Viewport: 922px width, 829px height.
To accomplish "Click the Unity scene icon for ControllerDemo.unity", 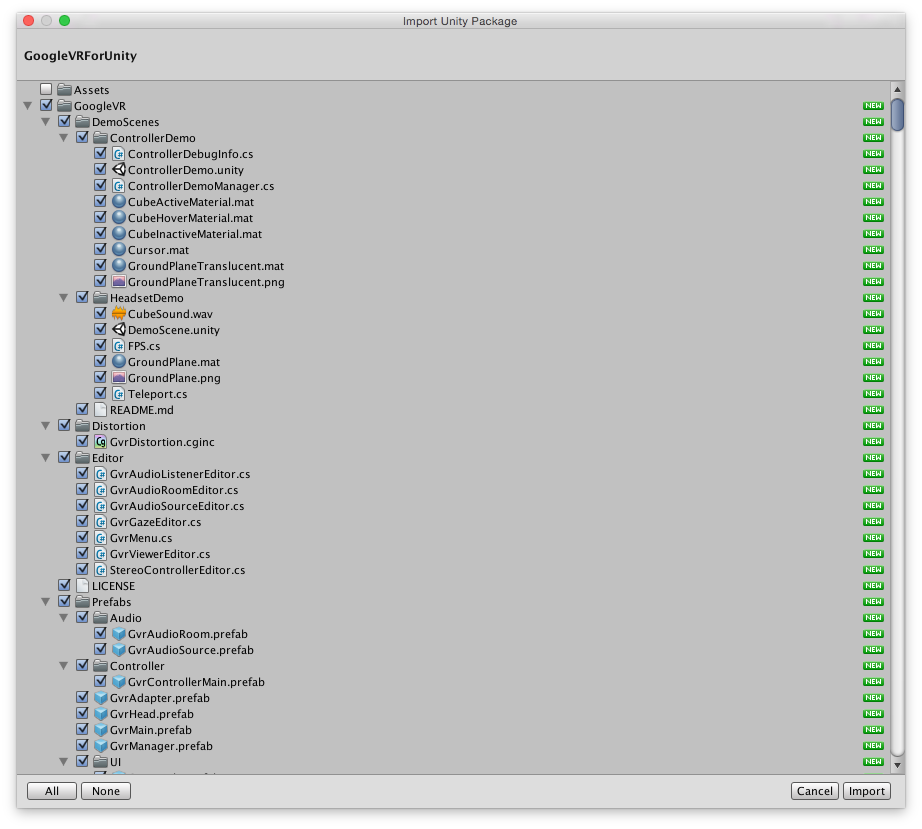I will click(x=119, y=170).
